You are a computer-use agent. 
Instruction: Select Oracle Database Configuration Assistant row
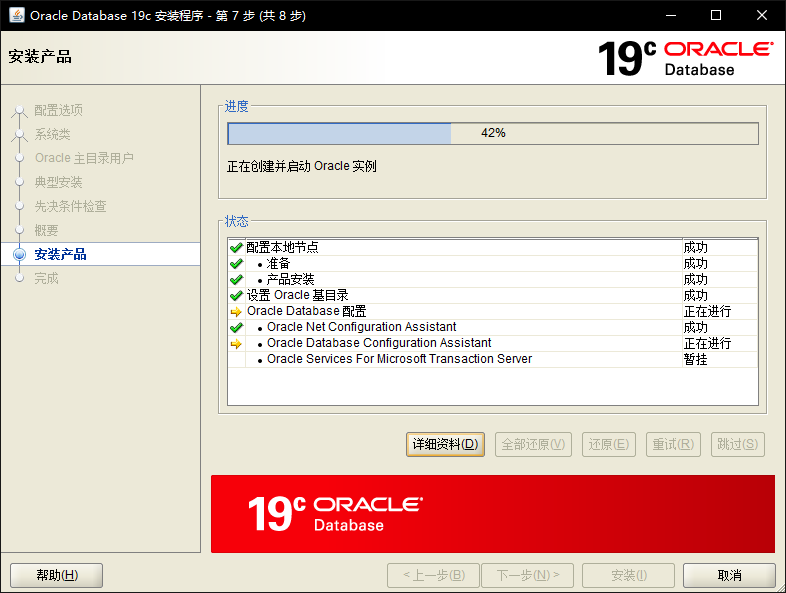click(x=493, y=344)
